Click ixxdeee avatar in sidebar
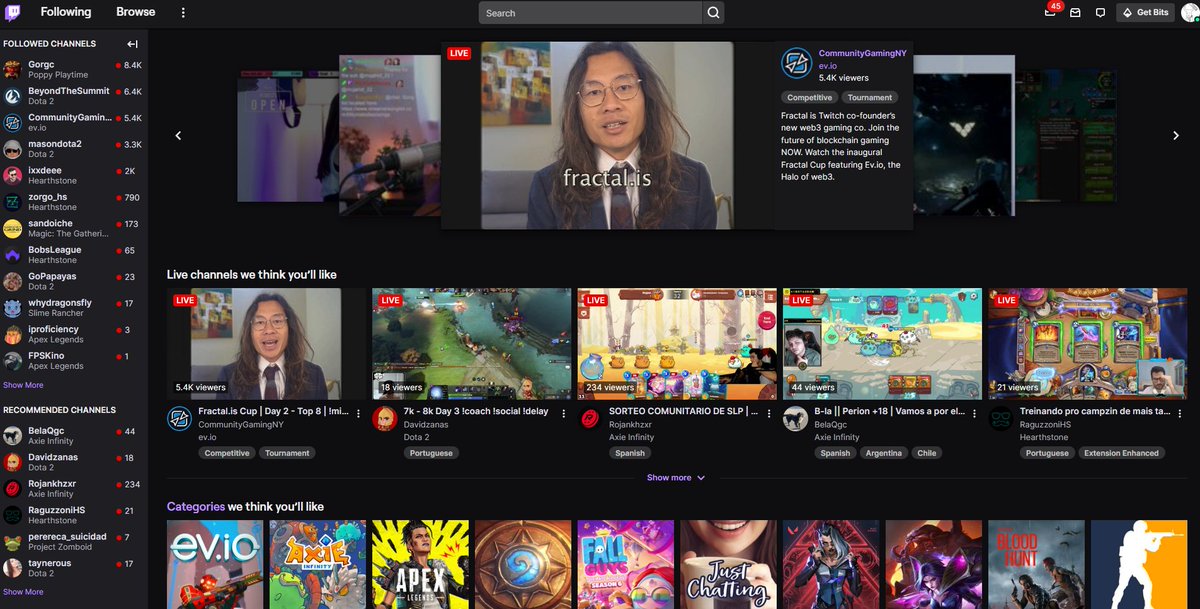This screenshot has height=609, width=1200. (x=12, y=175)
